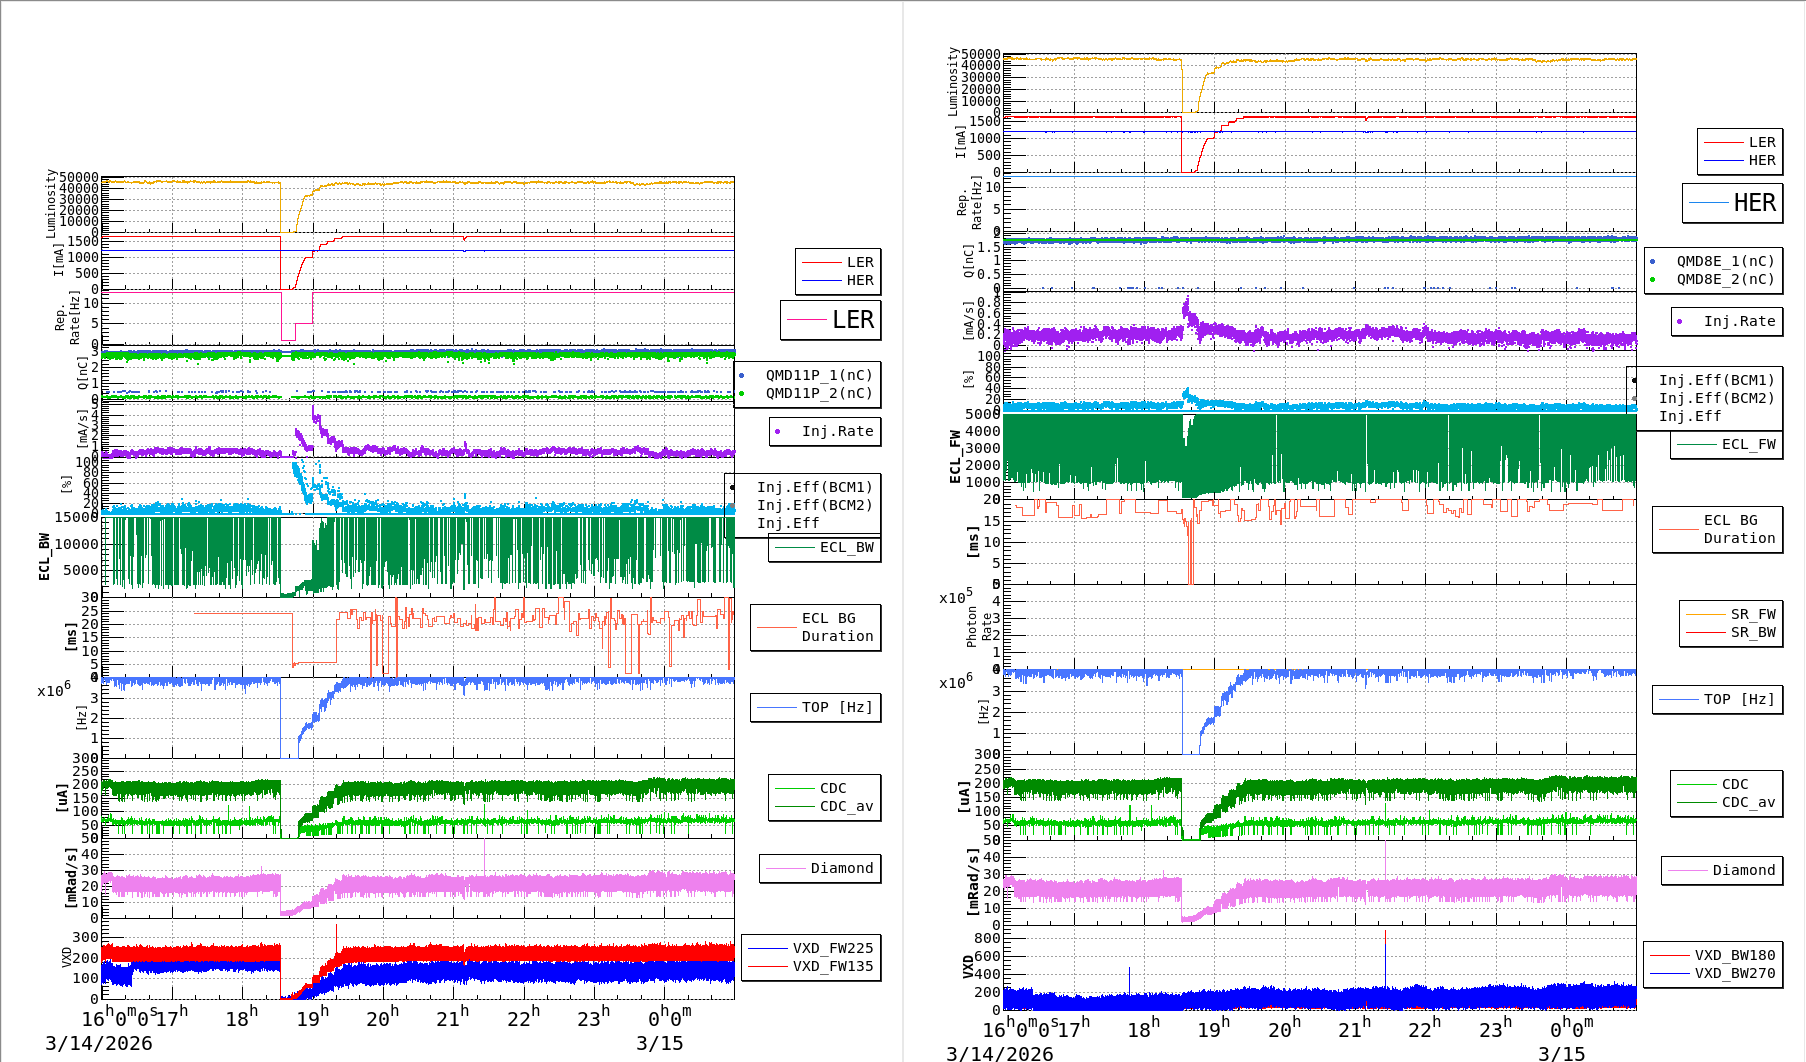Click TOP [Hz] legend in the HER panel
1806x1062 pixels.
(1739, 699)
